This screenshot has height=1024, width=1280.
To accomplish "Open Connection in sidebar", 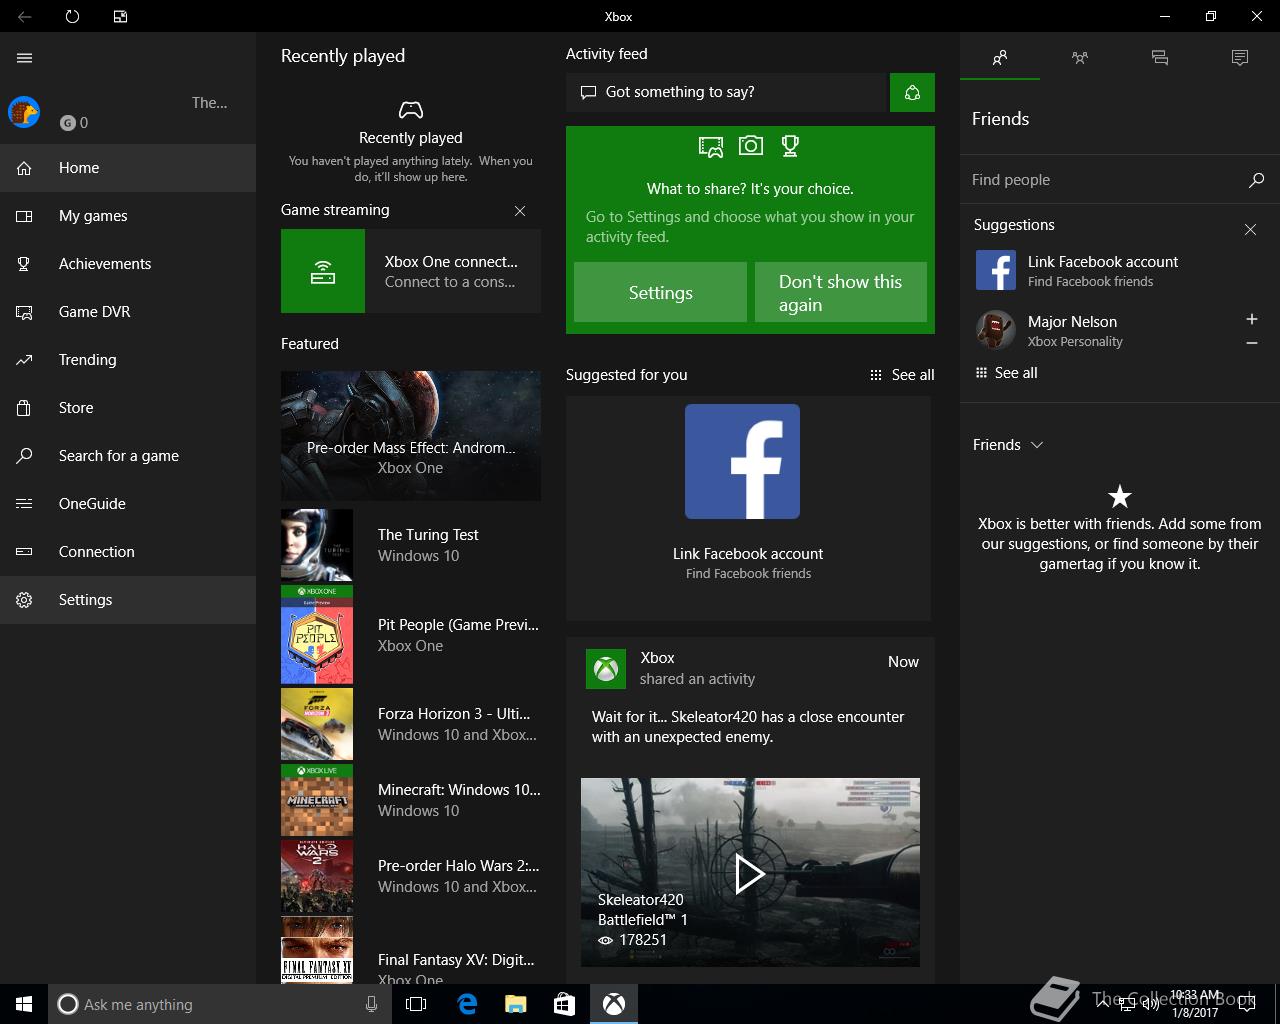I will (x=128, y=552).
